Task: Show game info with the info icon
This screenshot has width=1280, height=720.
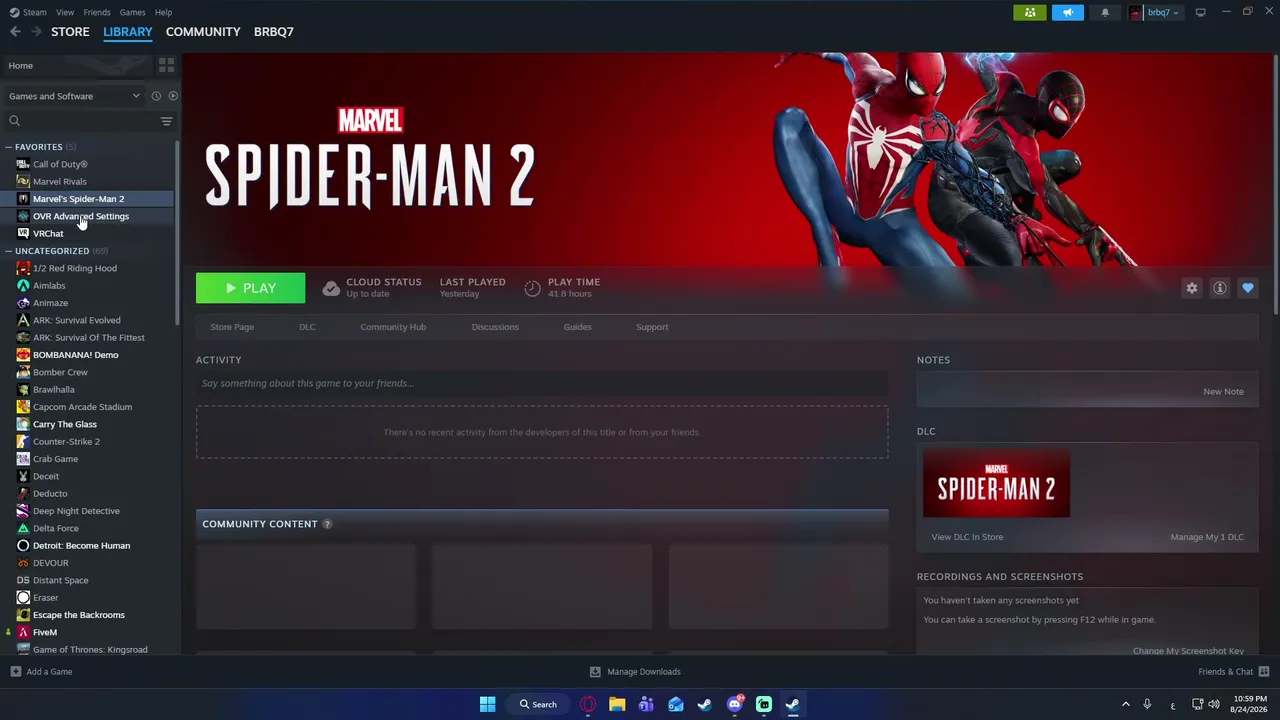Action: 1220,288
